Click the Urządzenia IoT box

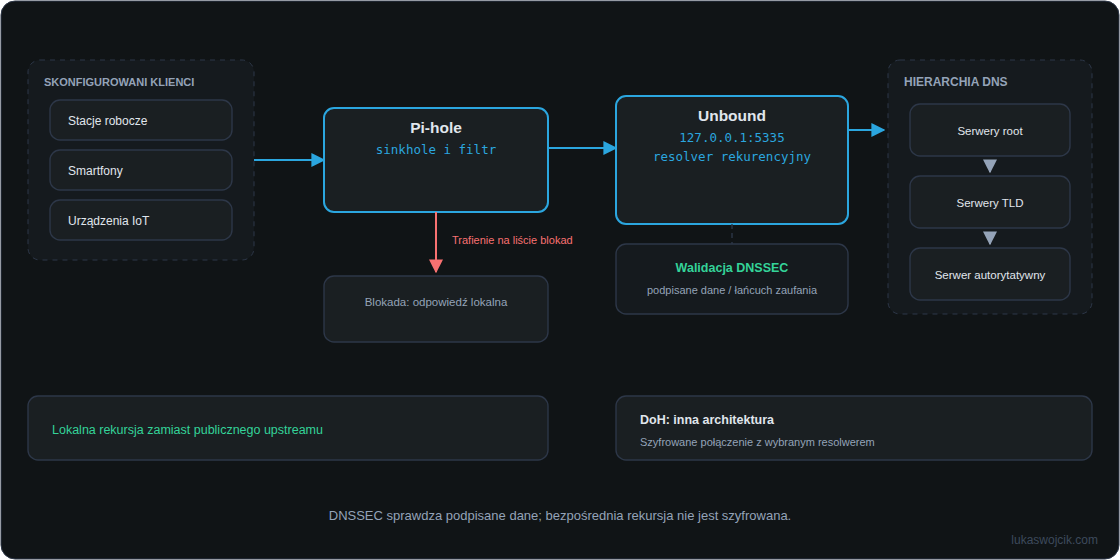click(141, 220)
